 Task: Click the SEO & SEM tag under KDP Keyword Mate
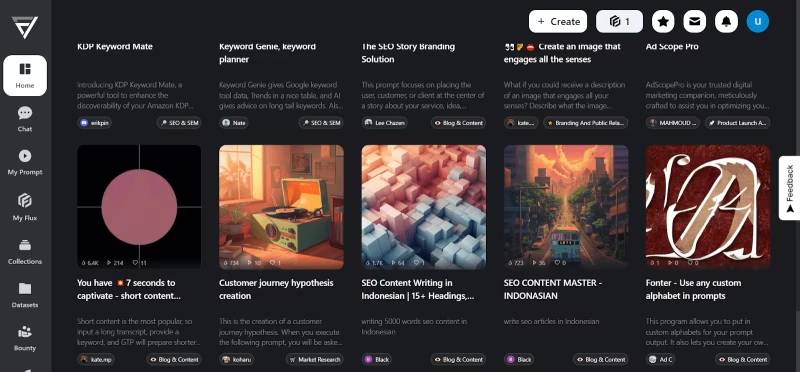click(179, 123)
